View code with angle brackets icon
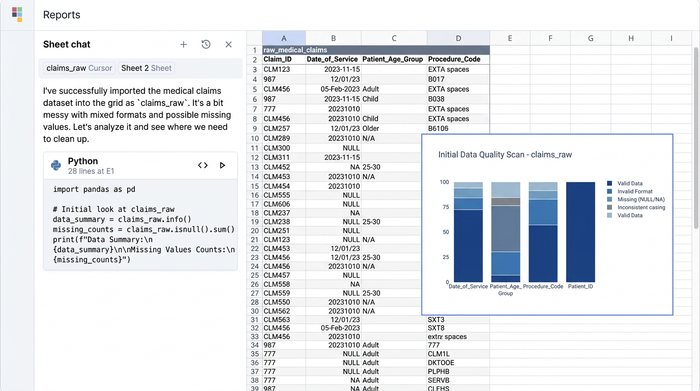The width and height of the screenshot is (700, 391). point(203,165)
